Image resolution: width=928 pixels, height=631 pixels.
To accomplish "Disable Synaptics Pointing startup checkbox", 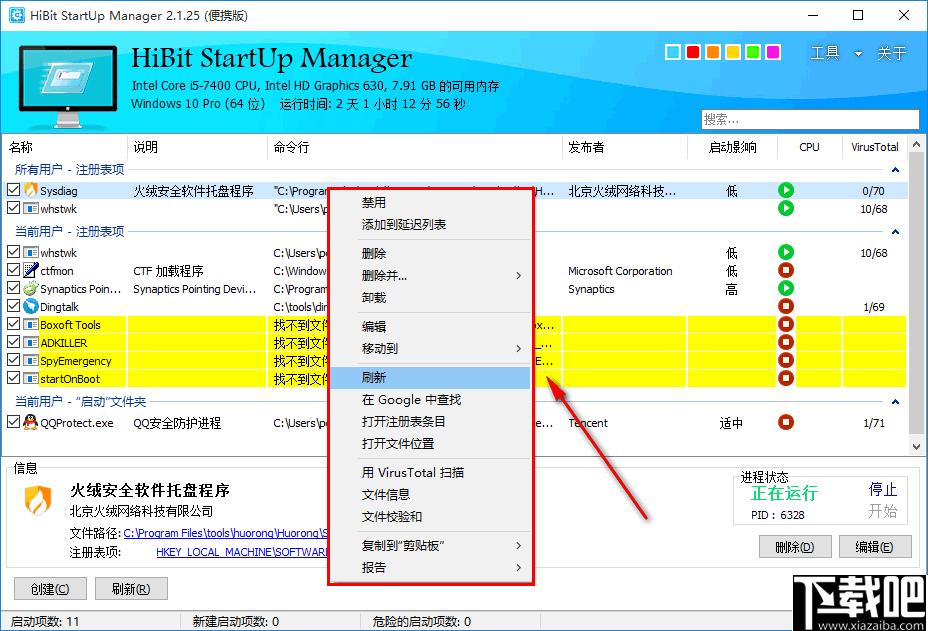I will pos(14,288).
